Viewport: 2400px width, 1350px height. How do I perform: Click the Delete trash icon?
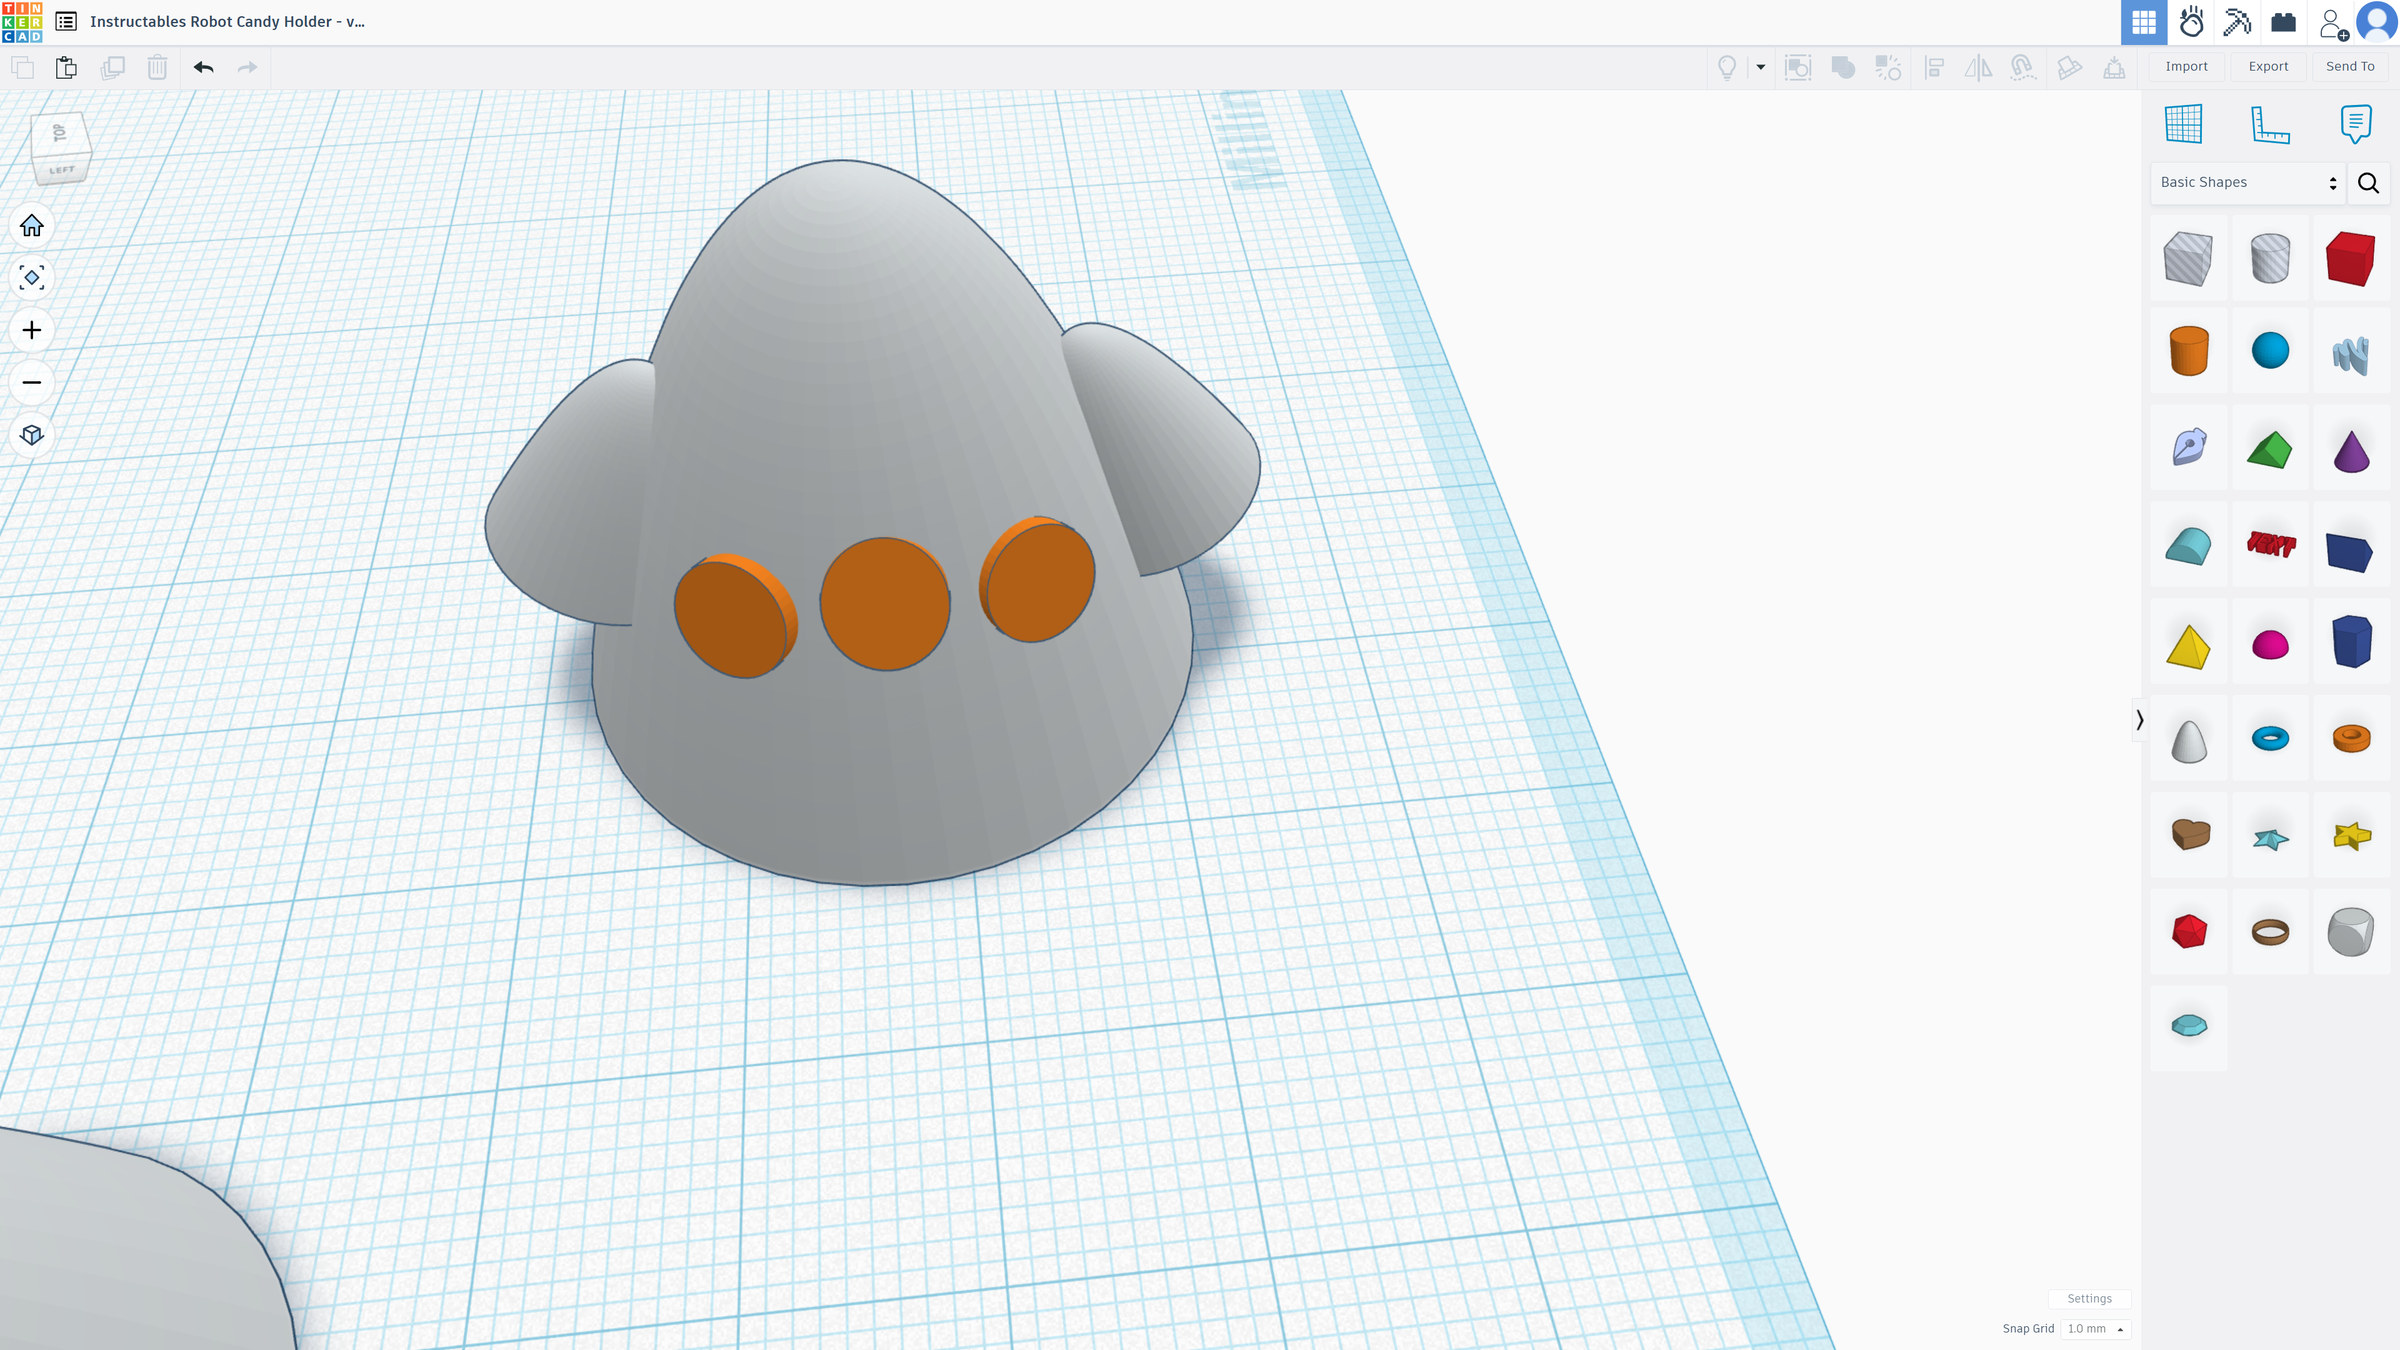click(157, 67)
